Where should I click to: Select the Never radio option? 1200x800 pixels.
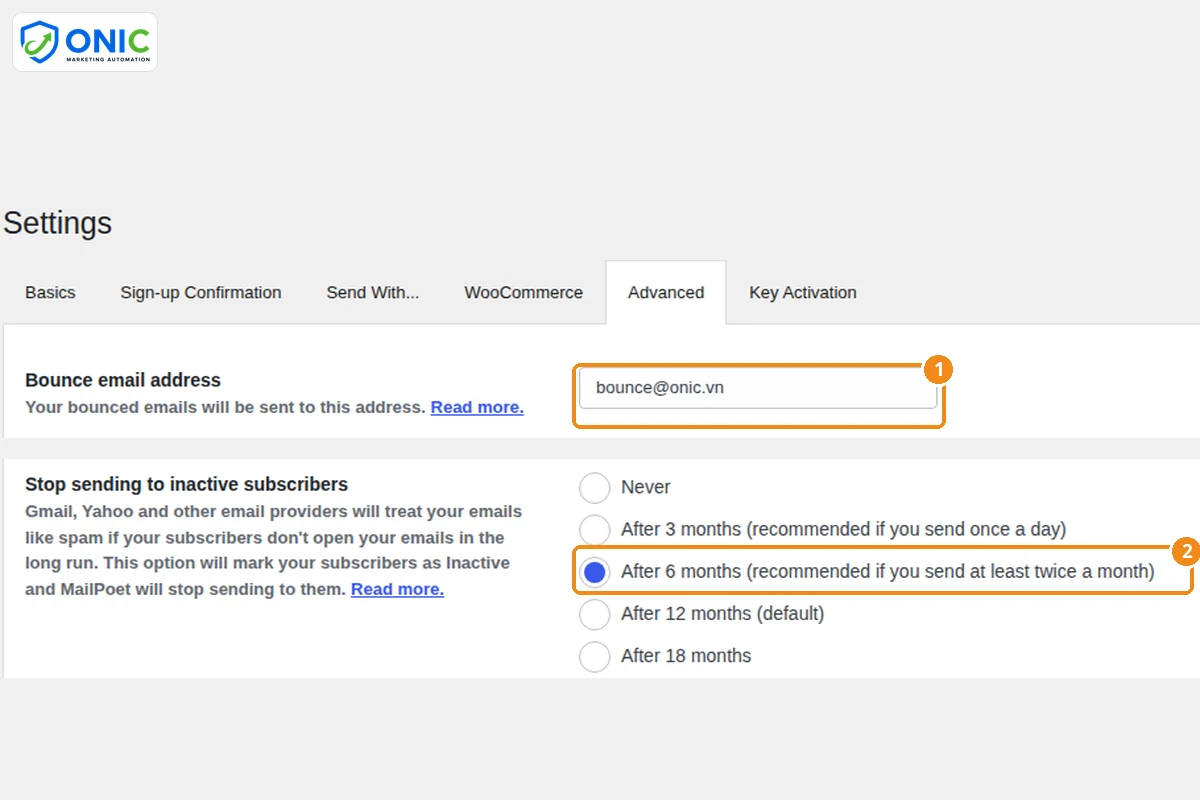click(594, 488)
